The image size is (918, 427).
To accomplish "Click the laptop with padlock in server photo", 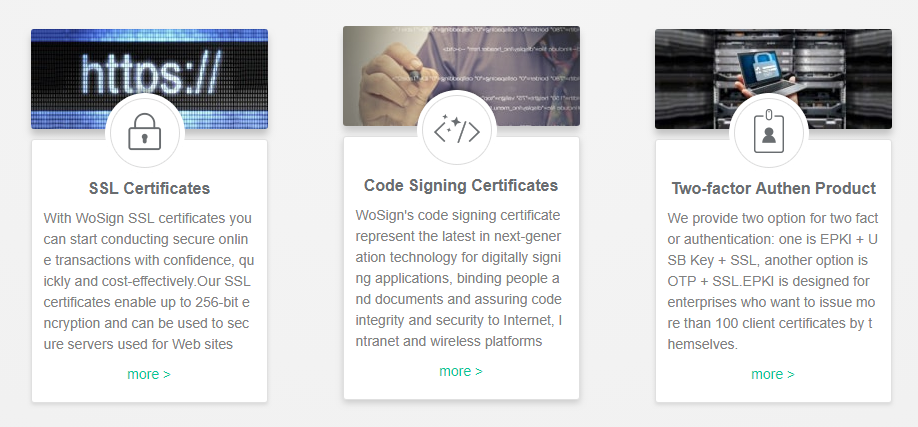I will coord(767,74).
